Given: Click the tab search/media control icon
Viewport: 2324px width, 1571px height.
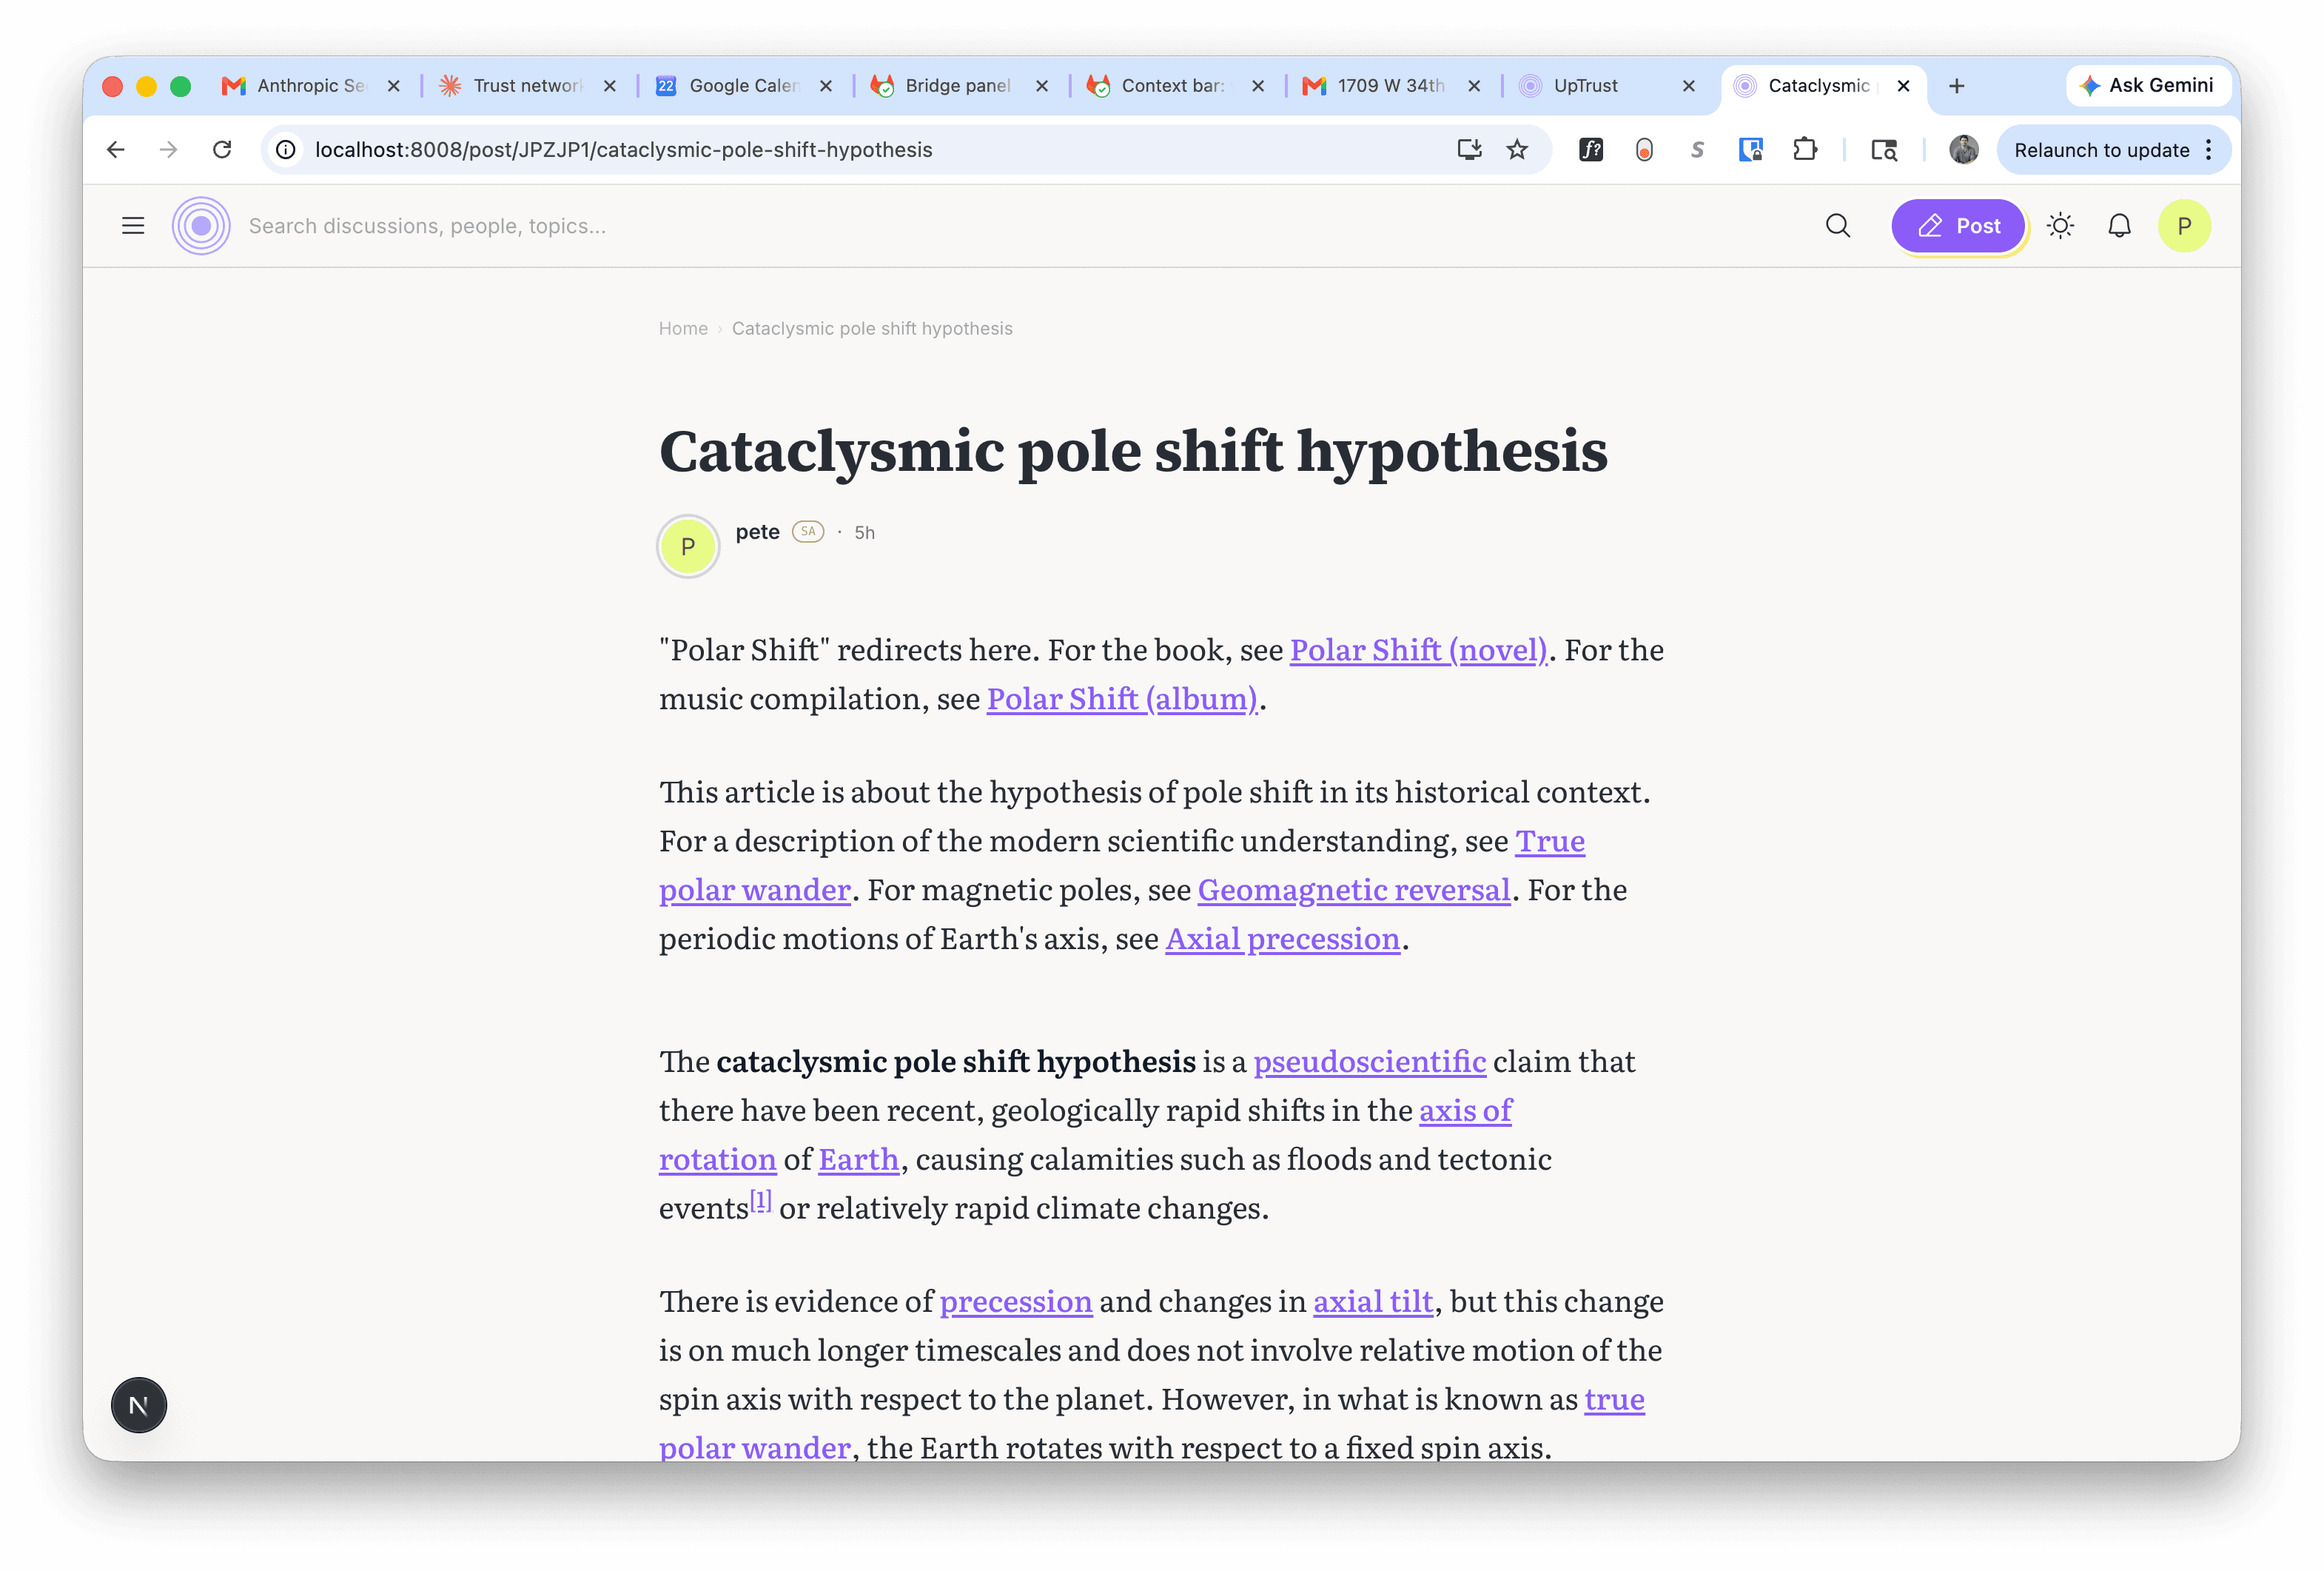Looking at the screenshot, I should 1885,150.
